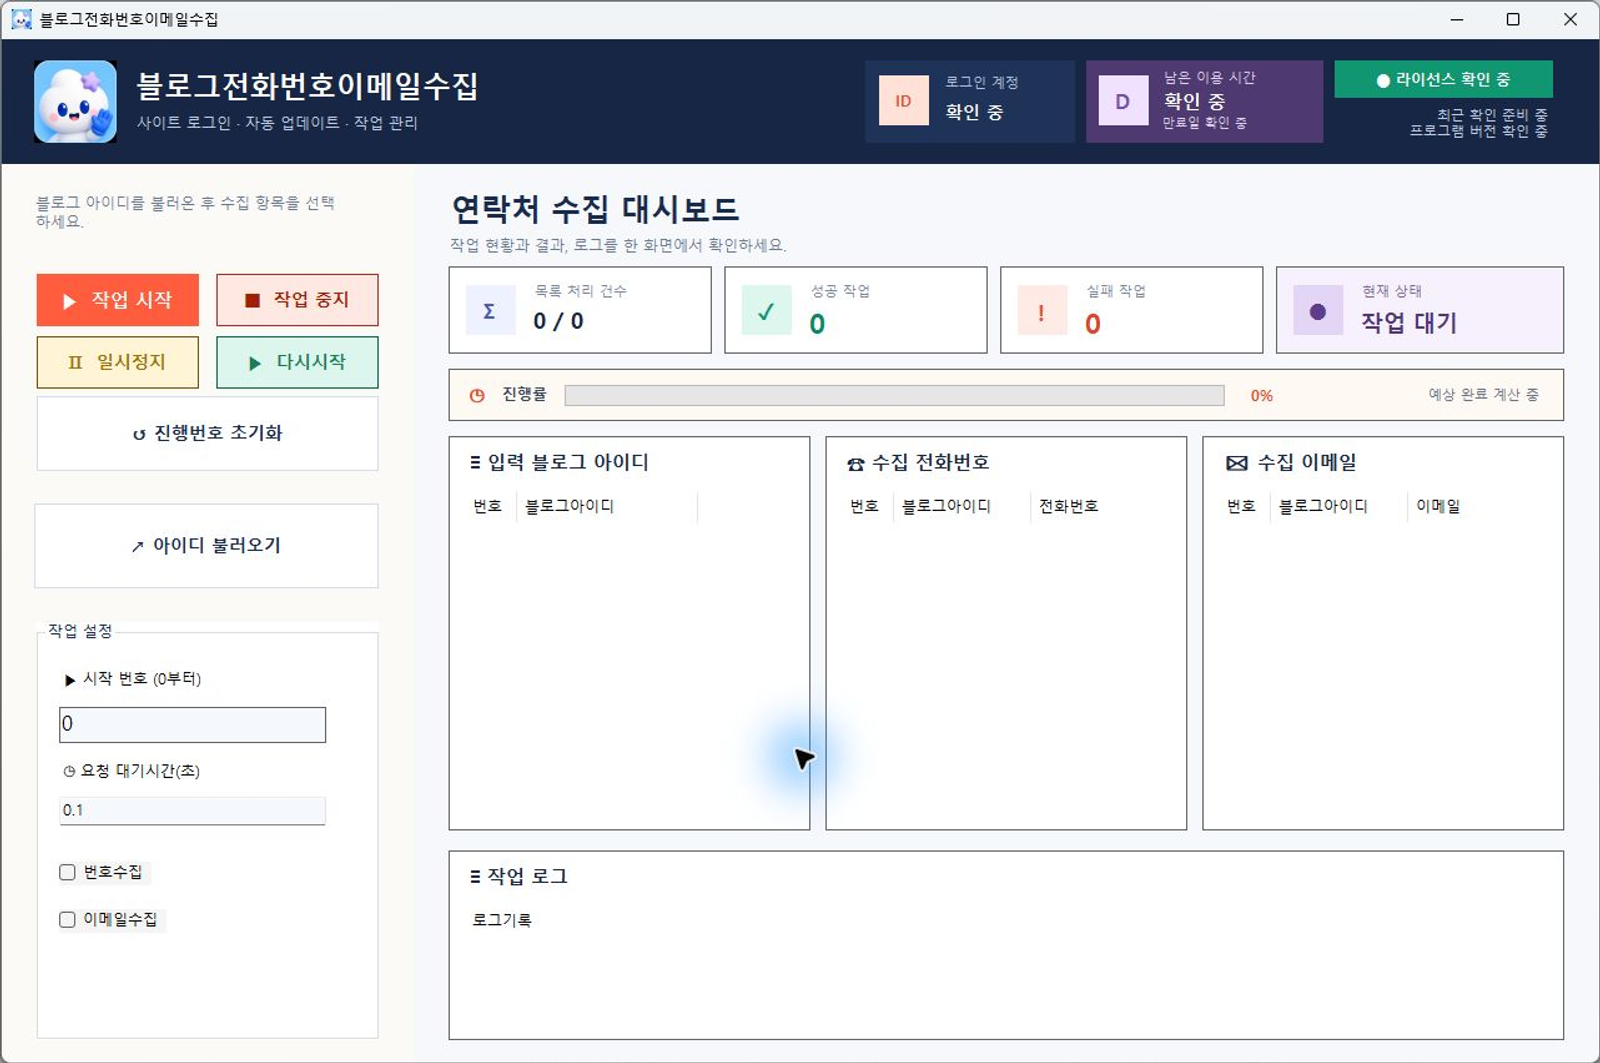Image resolution: width=1600 pixels, height=1063 pixels.
Task: Click the 예상 완료 계산 중 text
Action: (1483, 395)
